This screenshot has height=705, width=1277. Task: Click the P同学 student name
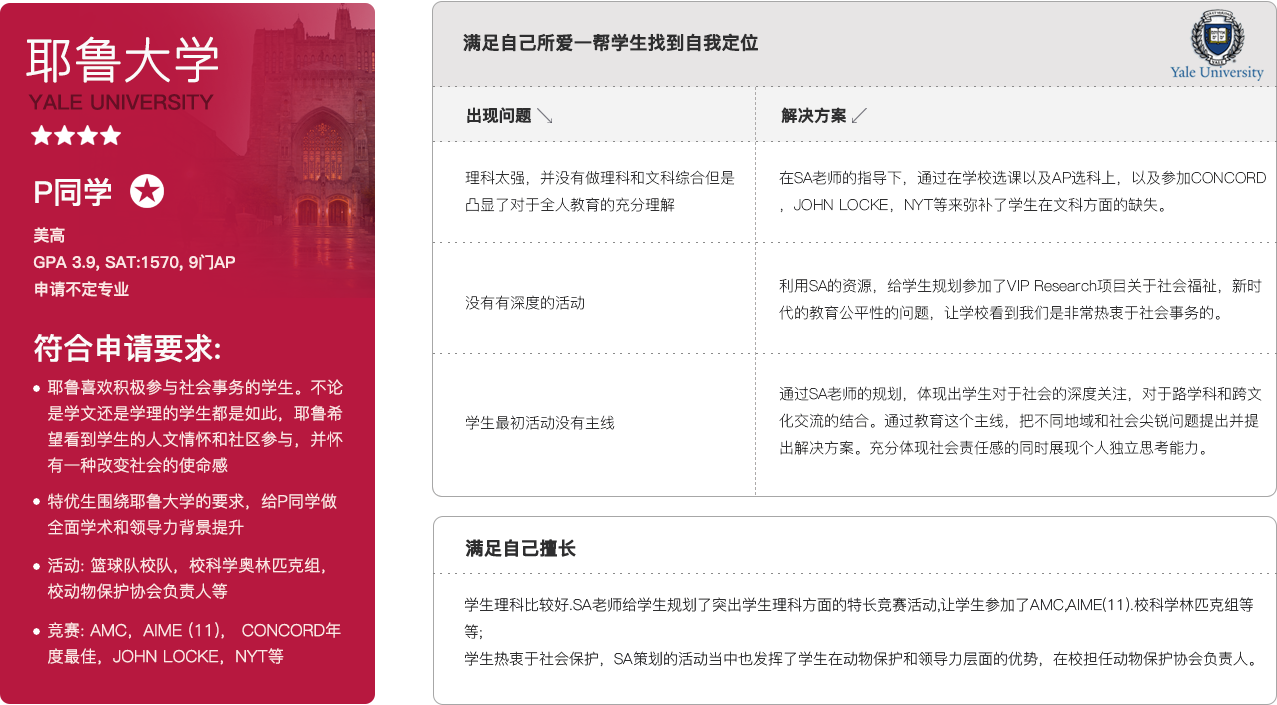pos(72,191)
